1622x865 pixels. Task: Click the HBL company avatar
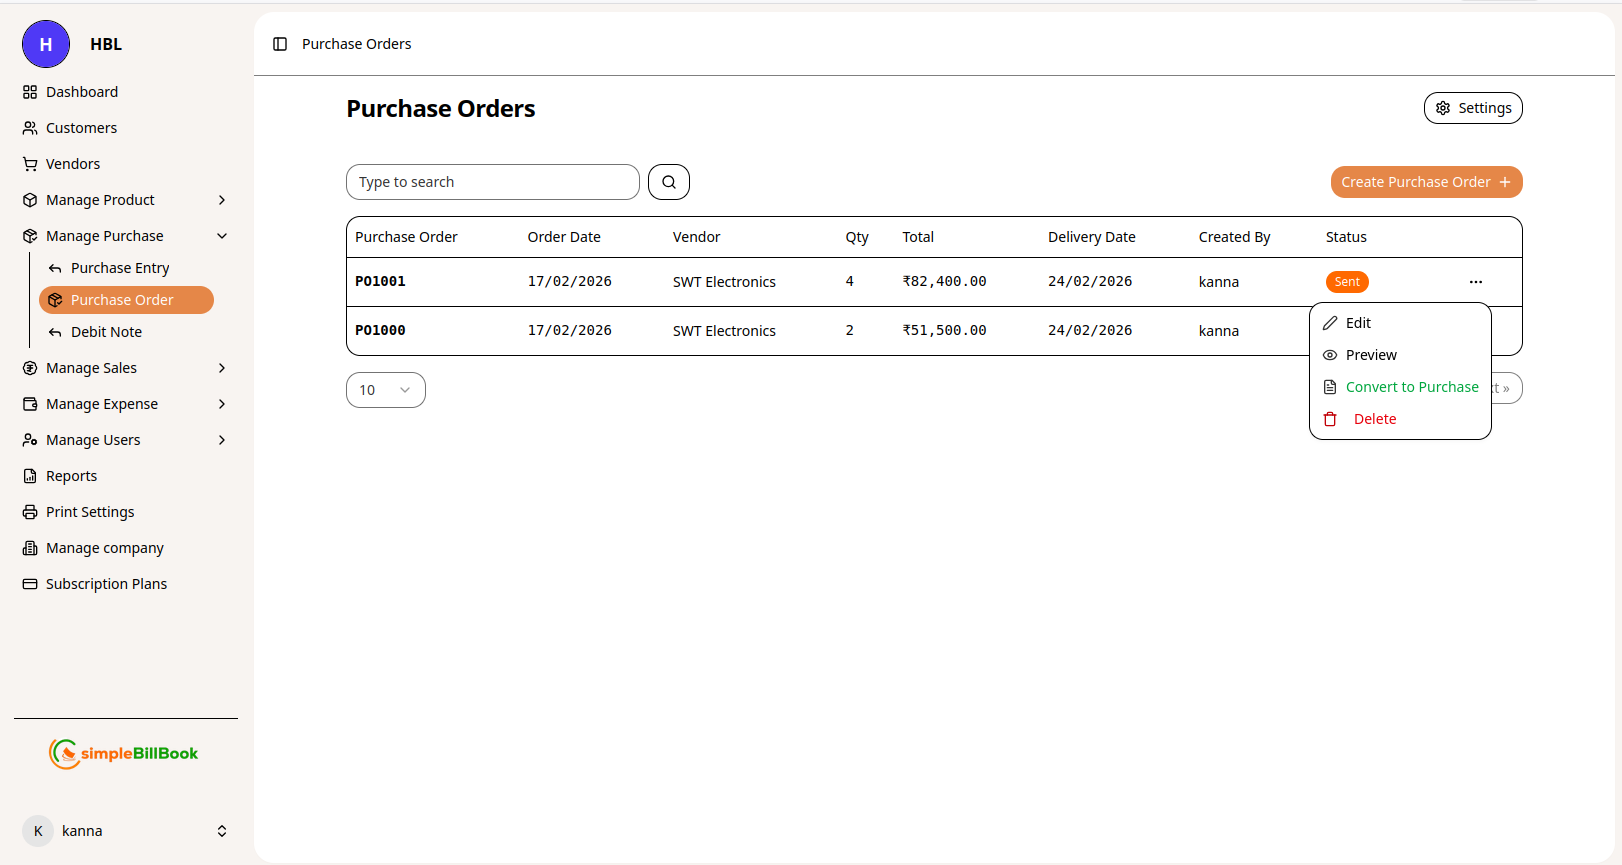tap(46, 44)
